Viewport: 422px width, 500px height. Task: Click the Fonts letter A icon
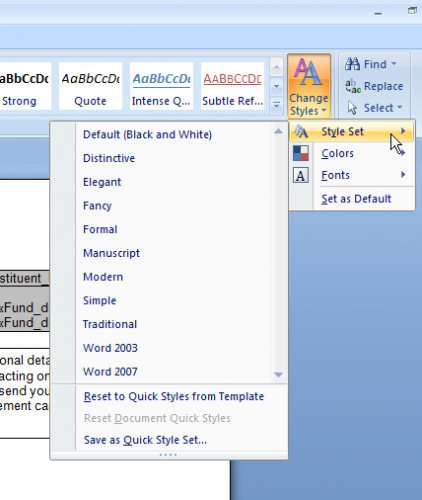pos(301,175)
